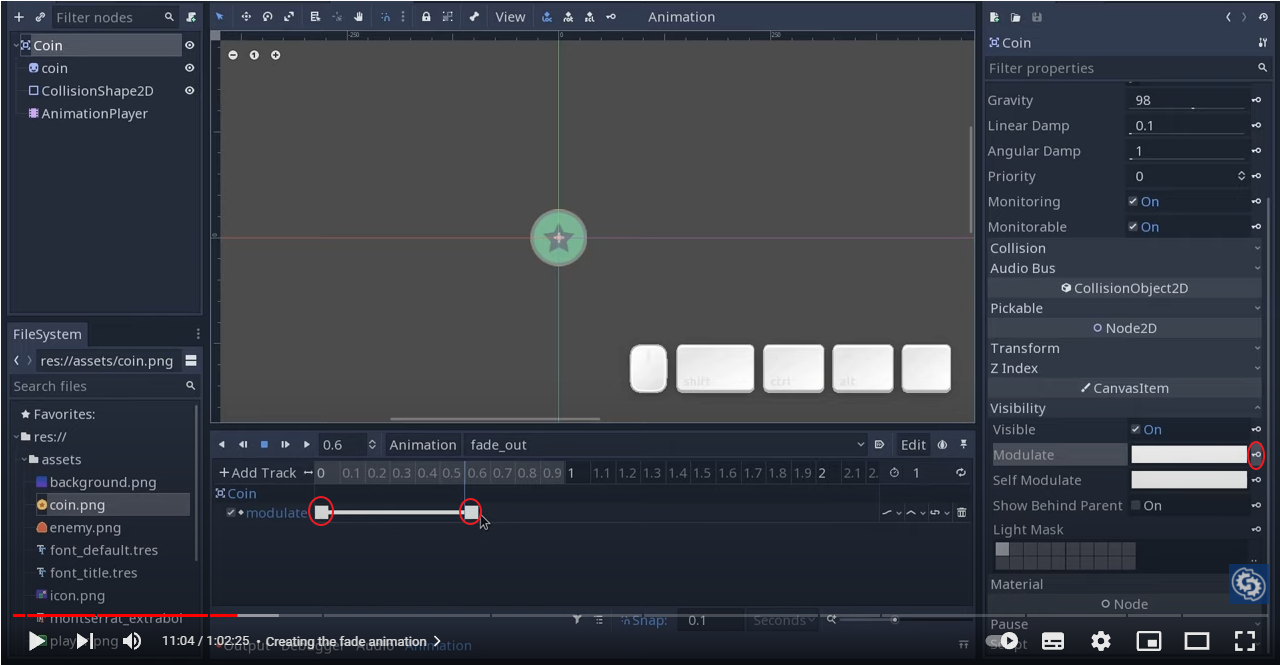This screenshot has height=665, width=1280.
Task: Pin the AnimationPlayer panel
Action: tap(964, 445)
